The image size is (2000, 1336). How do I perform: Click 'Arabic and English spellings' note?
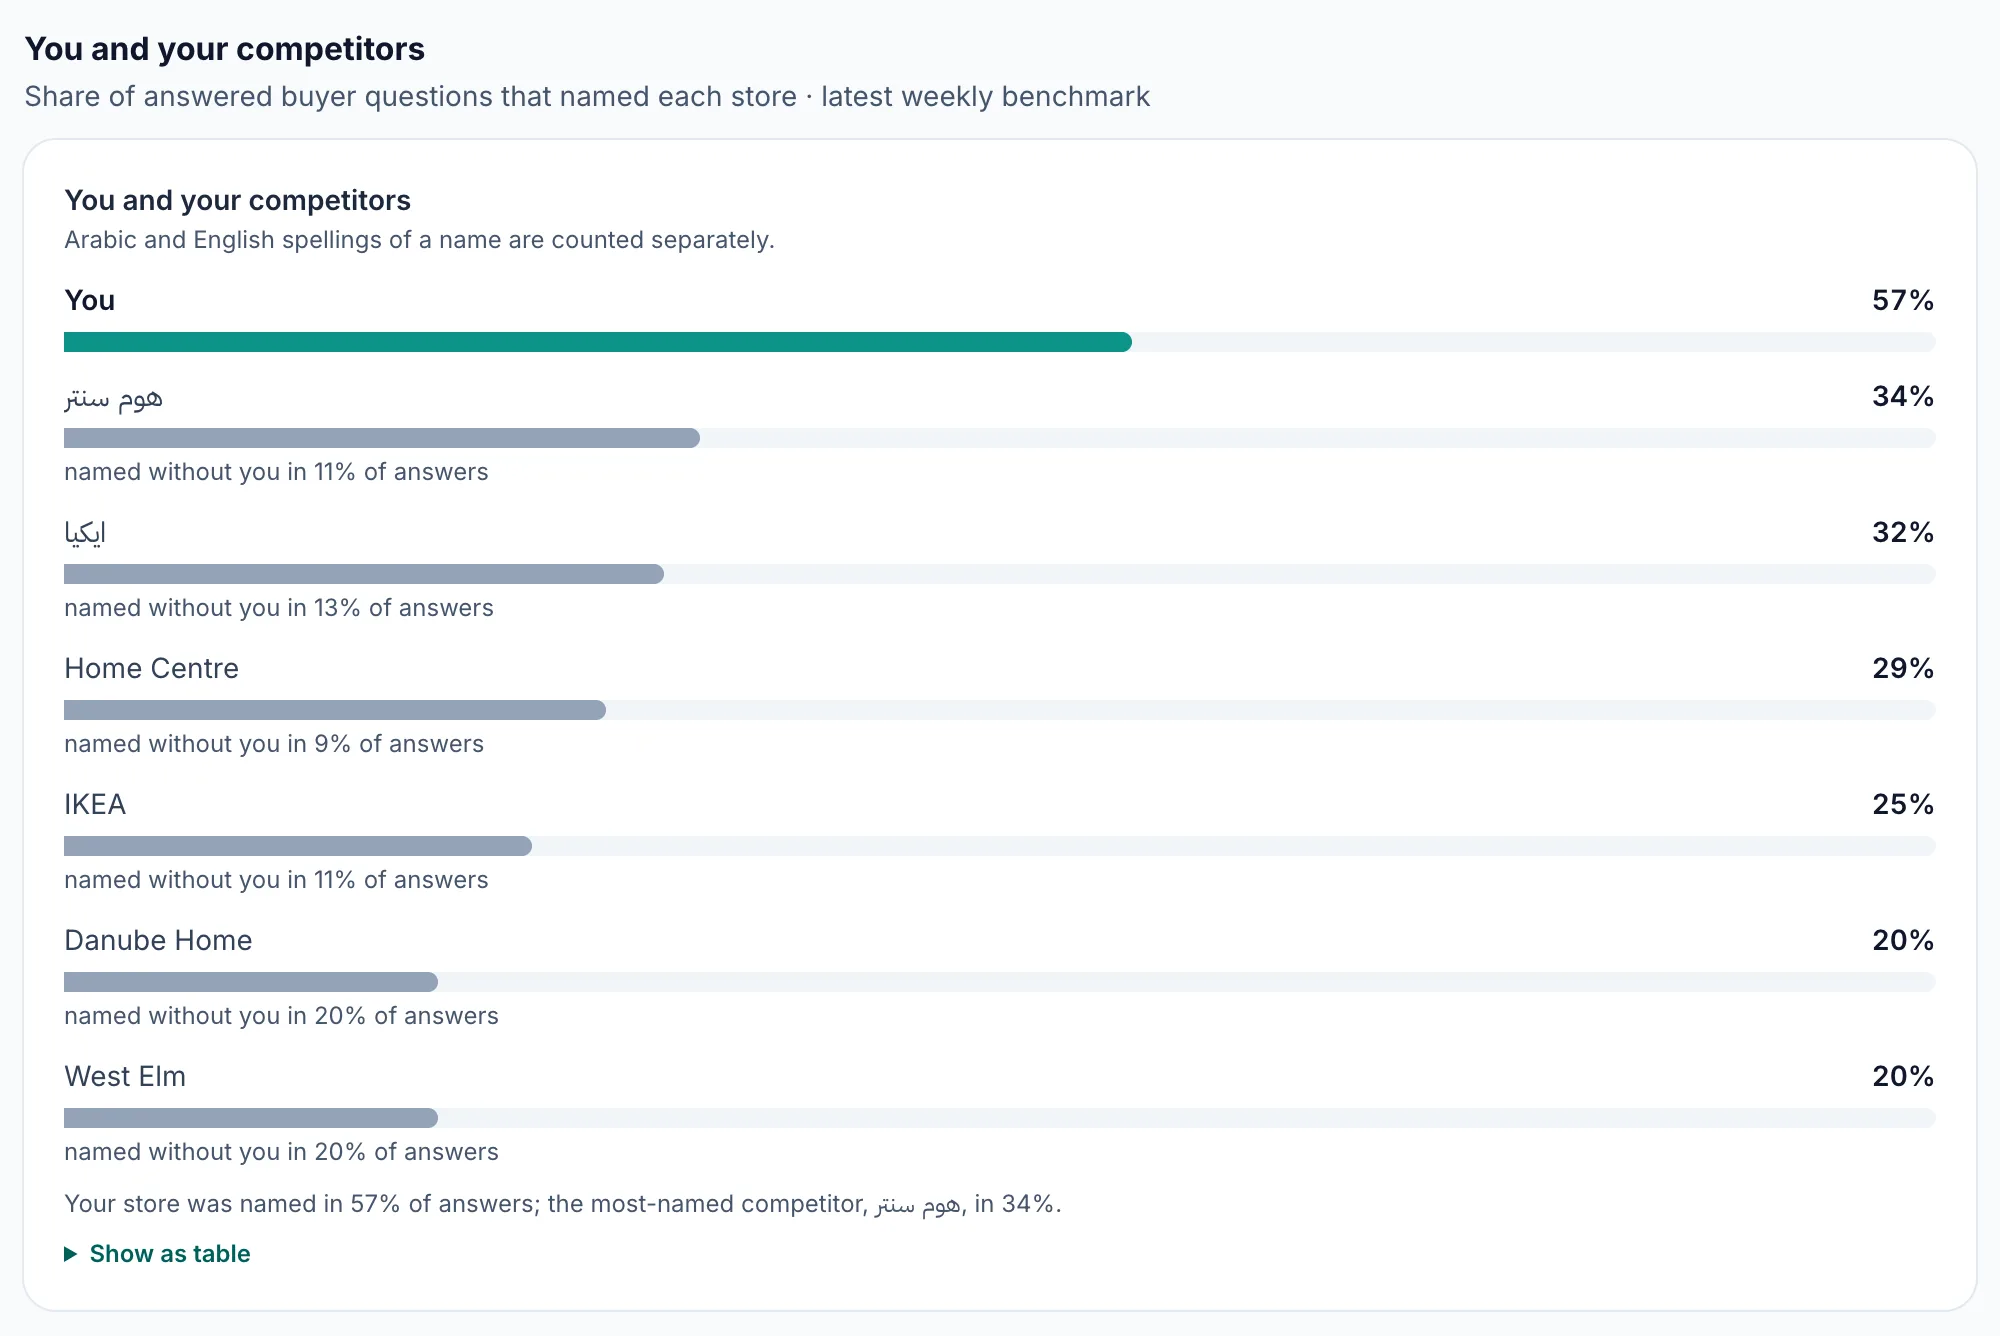tap(420, 240)
